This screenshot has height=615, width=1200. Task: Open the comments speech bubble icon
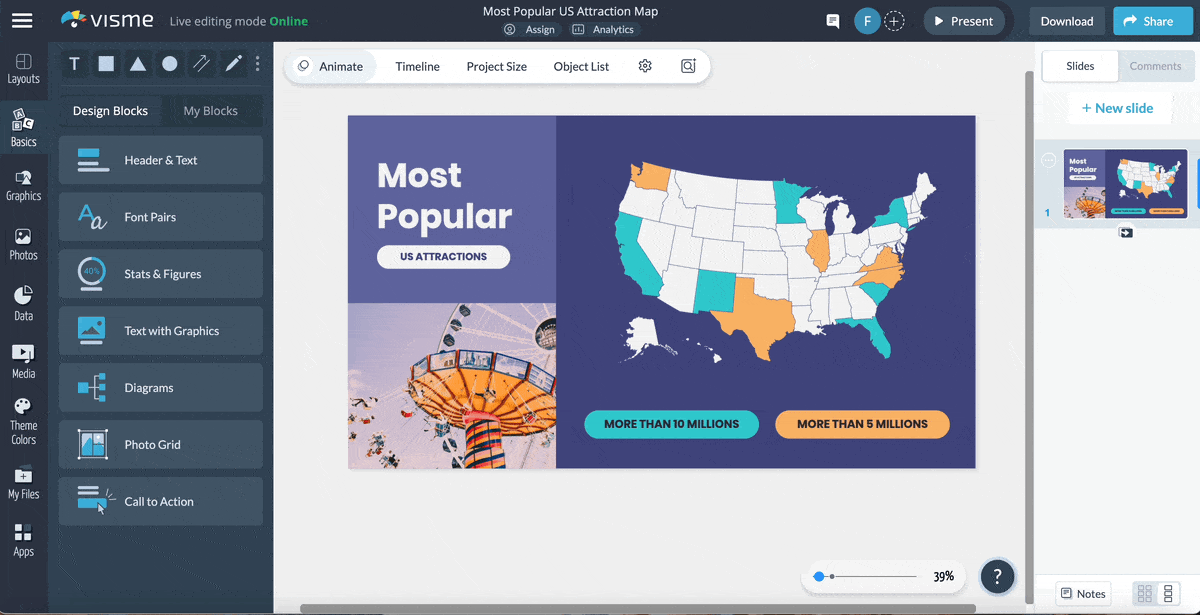(x=832, y=21)
